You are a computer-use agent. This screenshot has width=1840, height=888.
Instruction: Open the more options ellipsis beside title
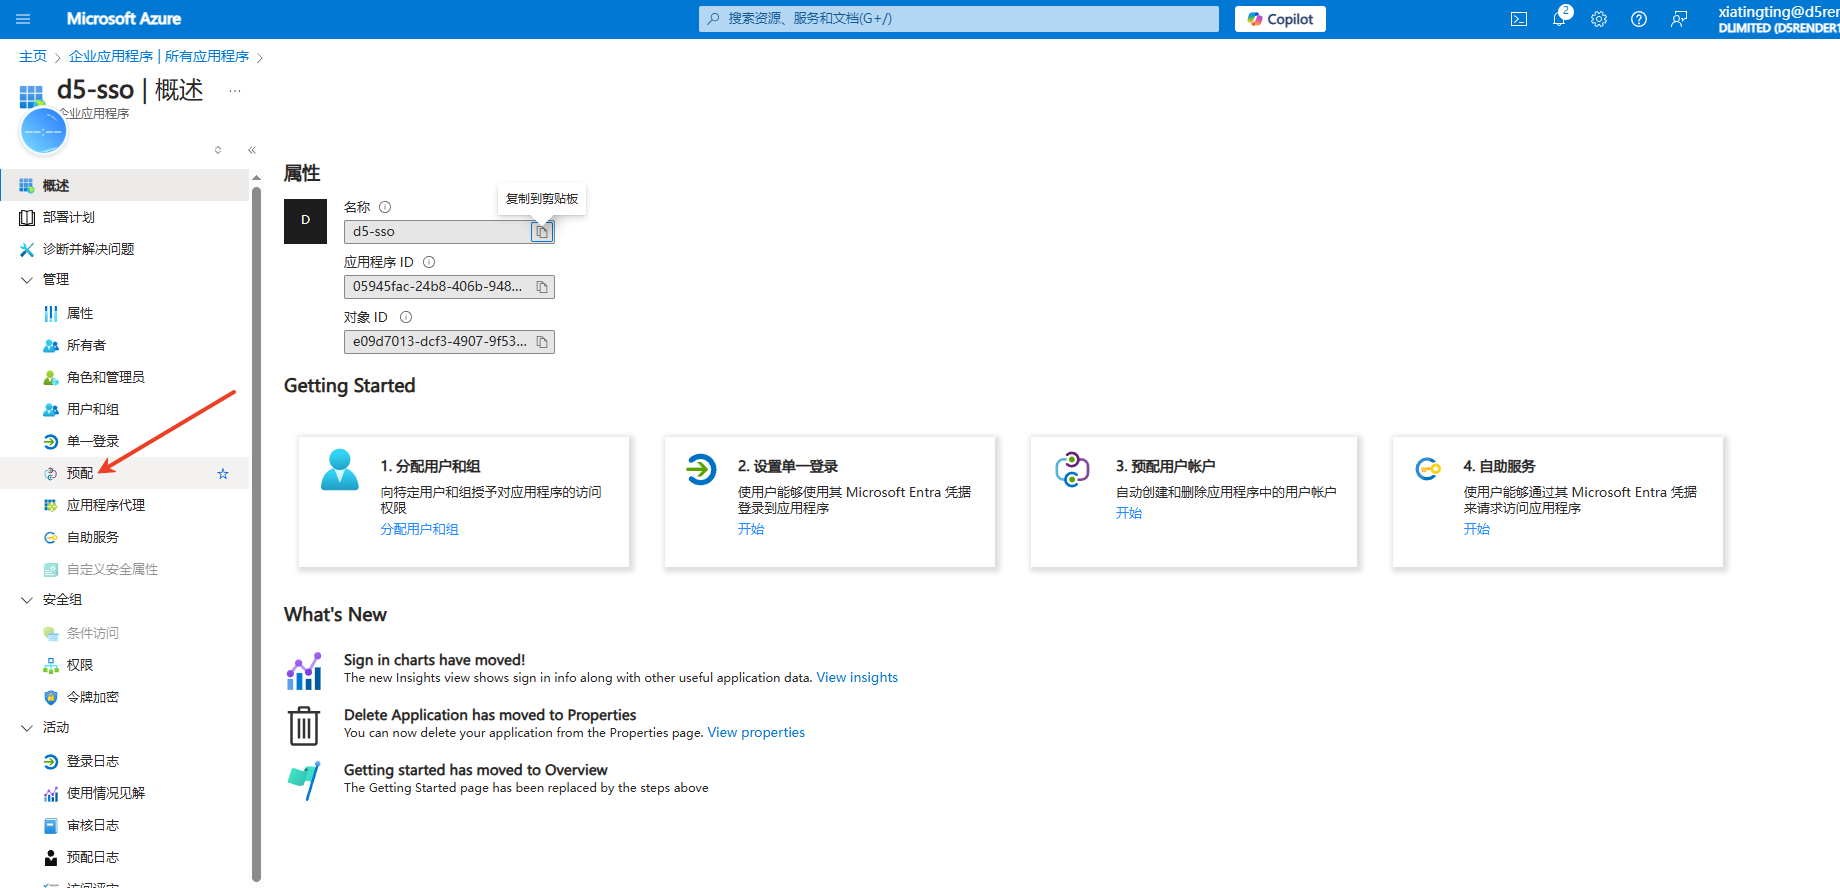click(x=235, y=91)
